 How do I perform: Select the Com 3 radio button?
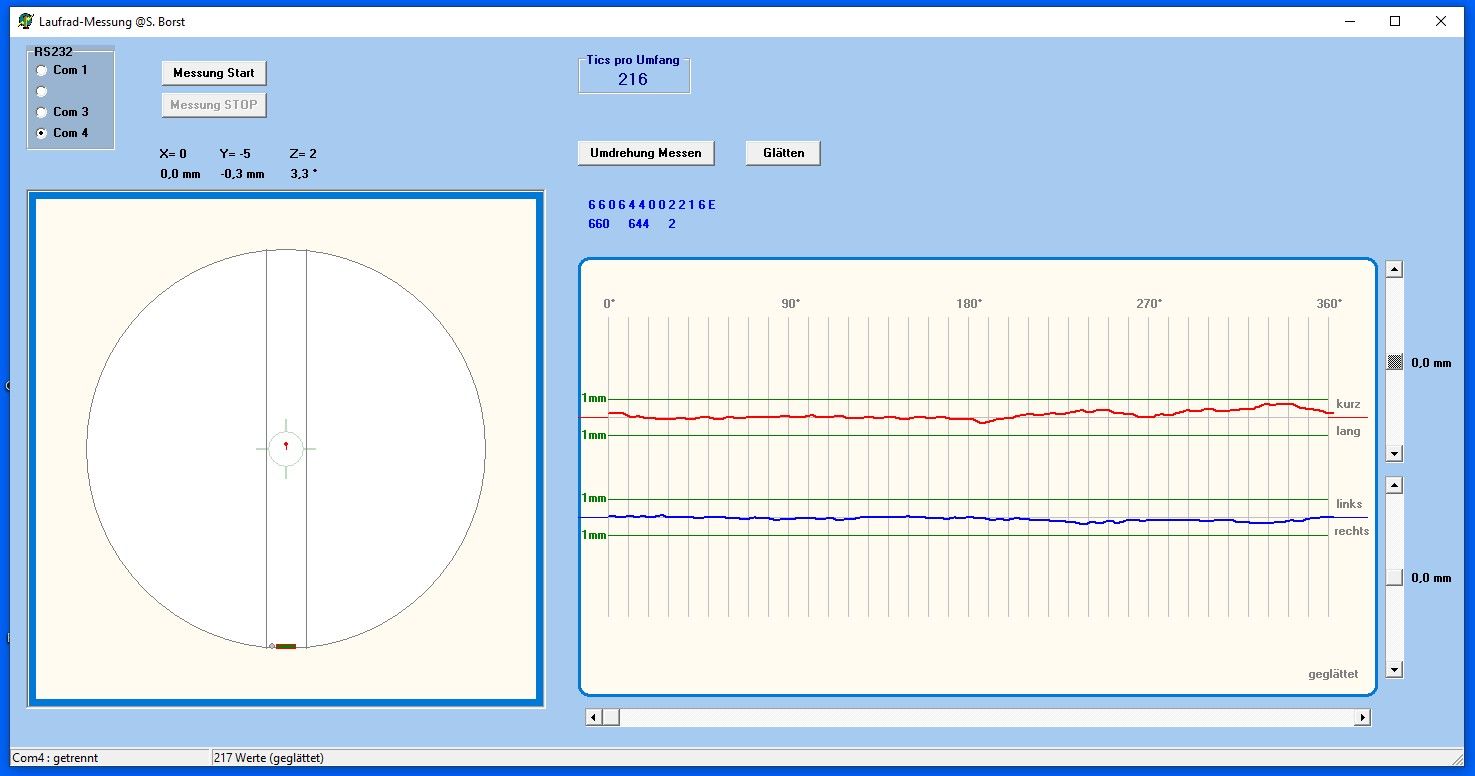coord(42,112)
